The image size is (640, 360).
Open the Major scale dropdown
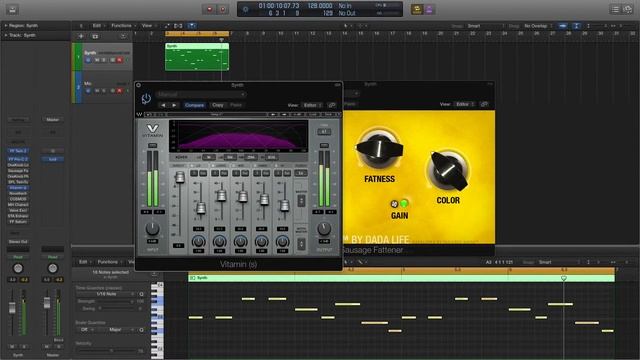pos(116,329)
